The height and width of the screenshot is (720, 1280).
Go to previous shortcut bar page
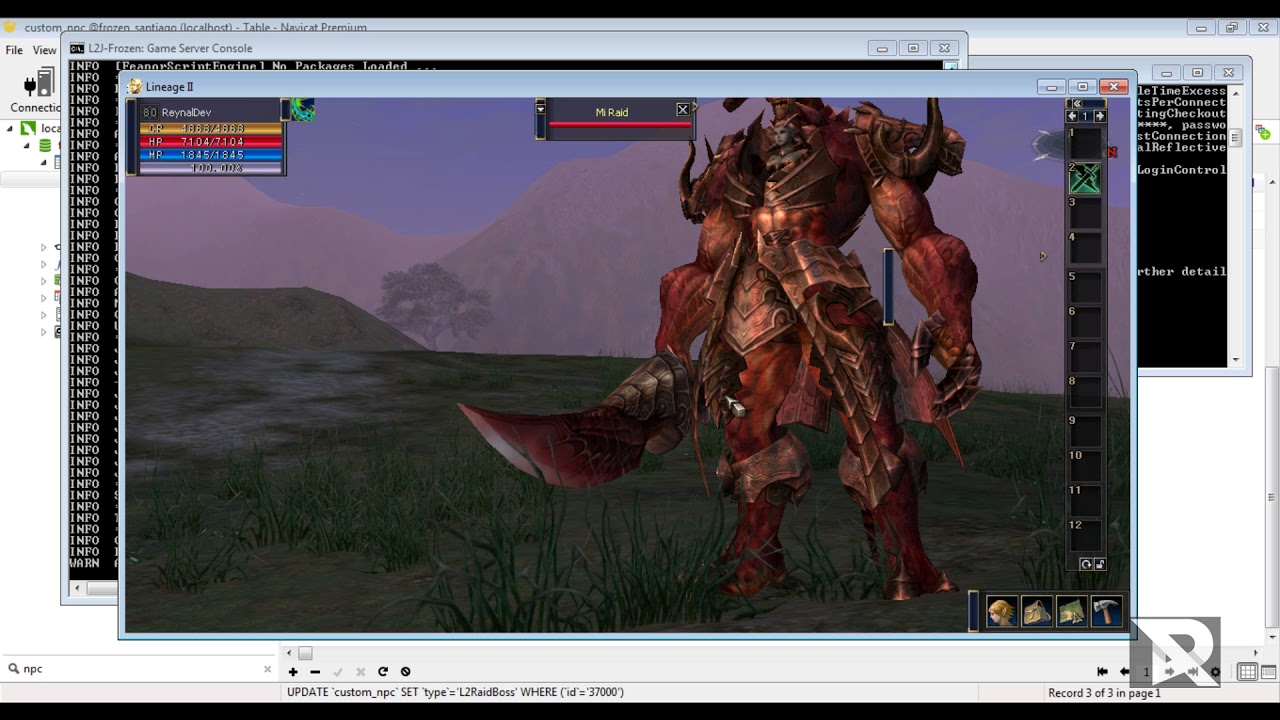click(x=1072, y=116)
